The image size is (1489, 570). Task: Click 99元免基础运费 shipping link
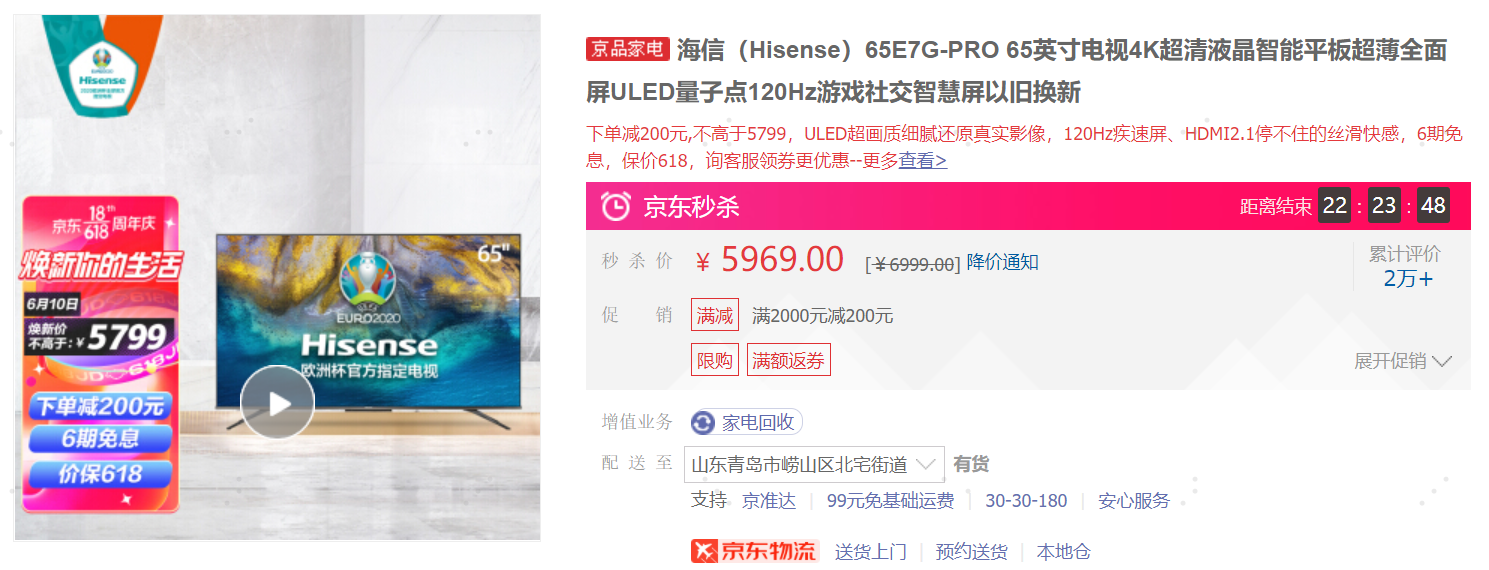(x=891, y=501)
